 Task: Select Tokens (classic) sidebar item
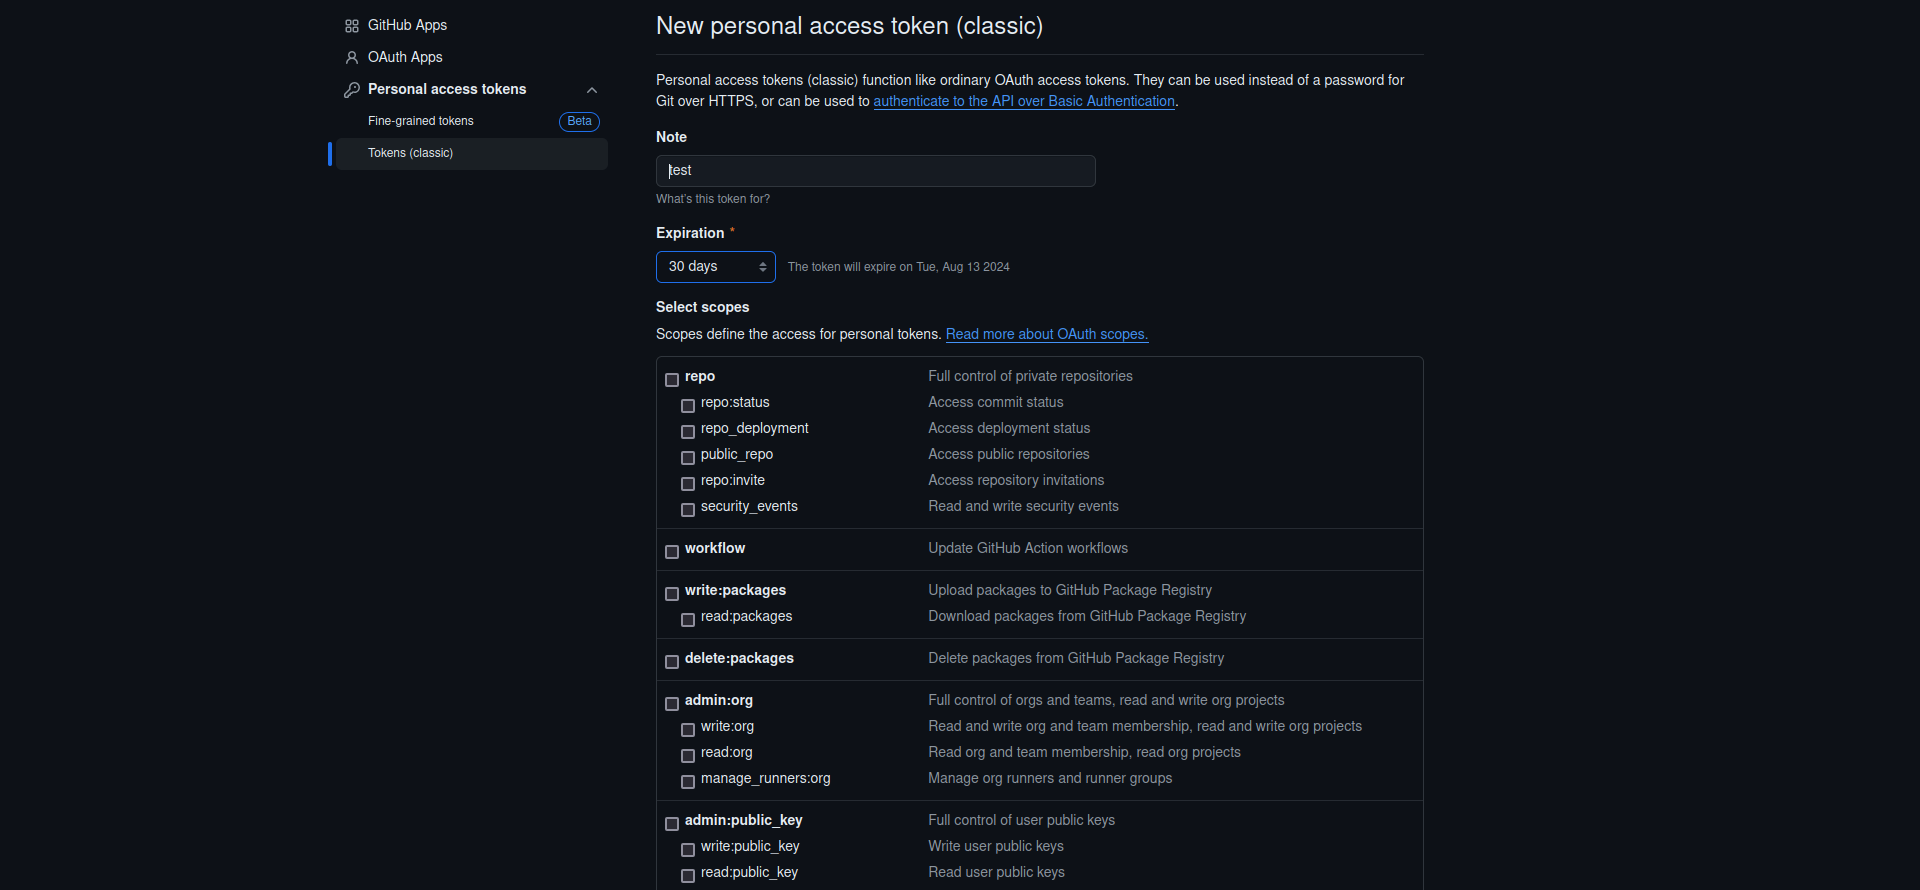click(472, 153)
